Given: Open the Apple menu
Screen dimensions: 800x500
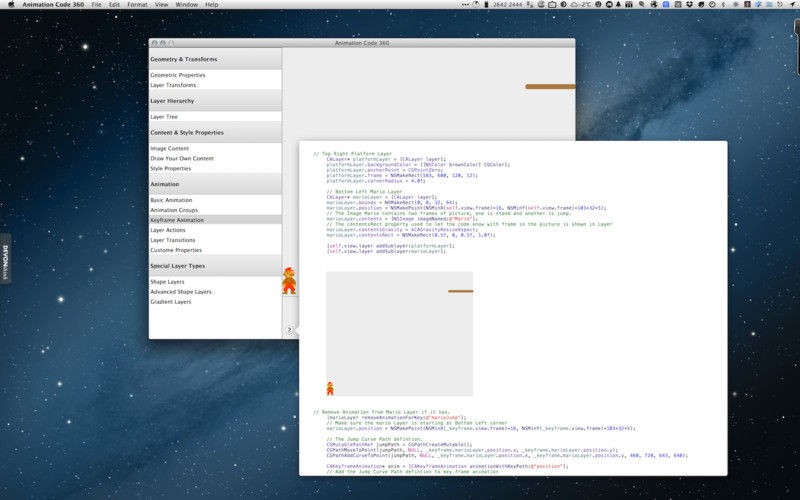Looking at the screenshot, I should point(9,5).
